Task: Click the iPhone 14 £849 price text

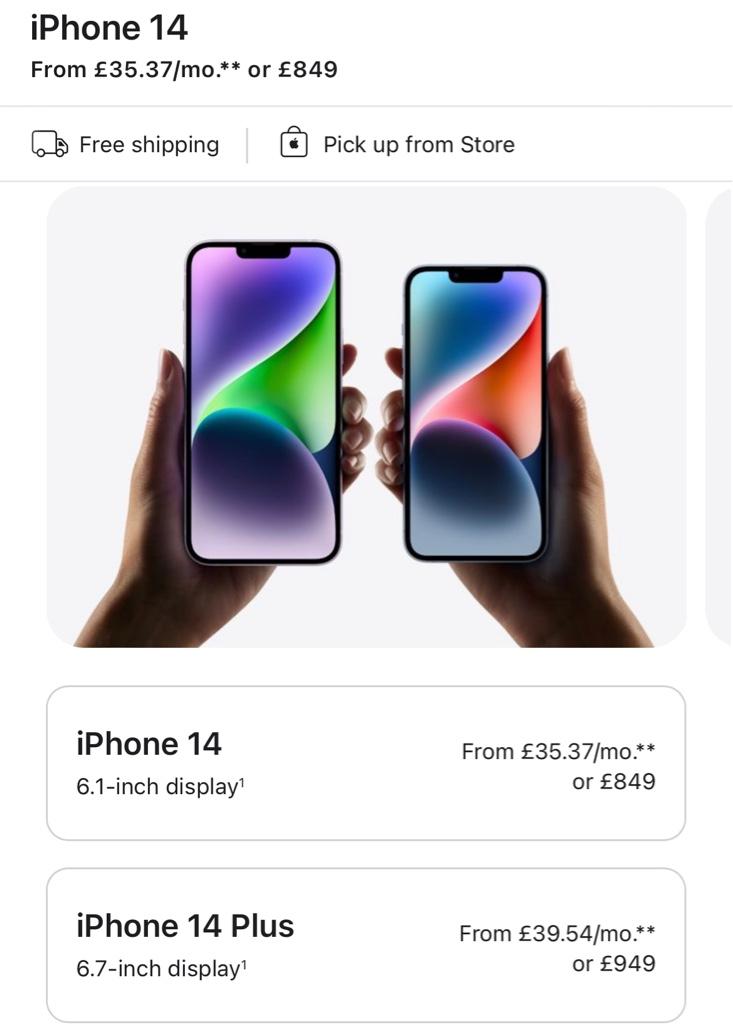Action: (x=613, y=781)
